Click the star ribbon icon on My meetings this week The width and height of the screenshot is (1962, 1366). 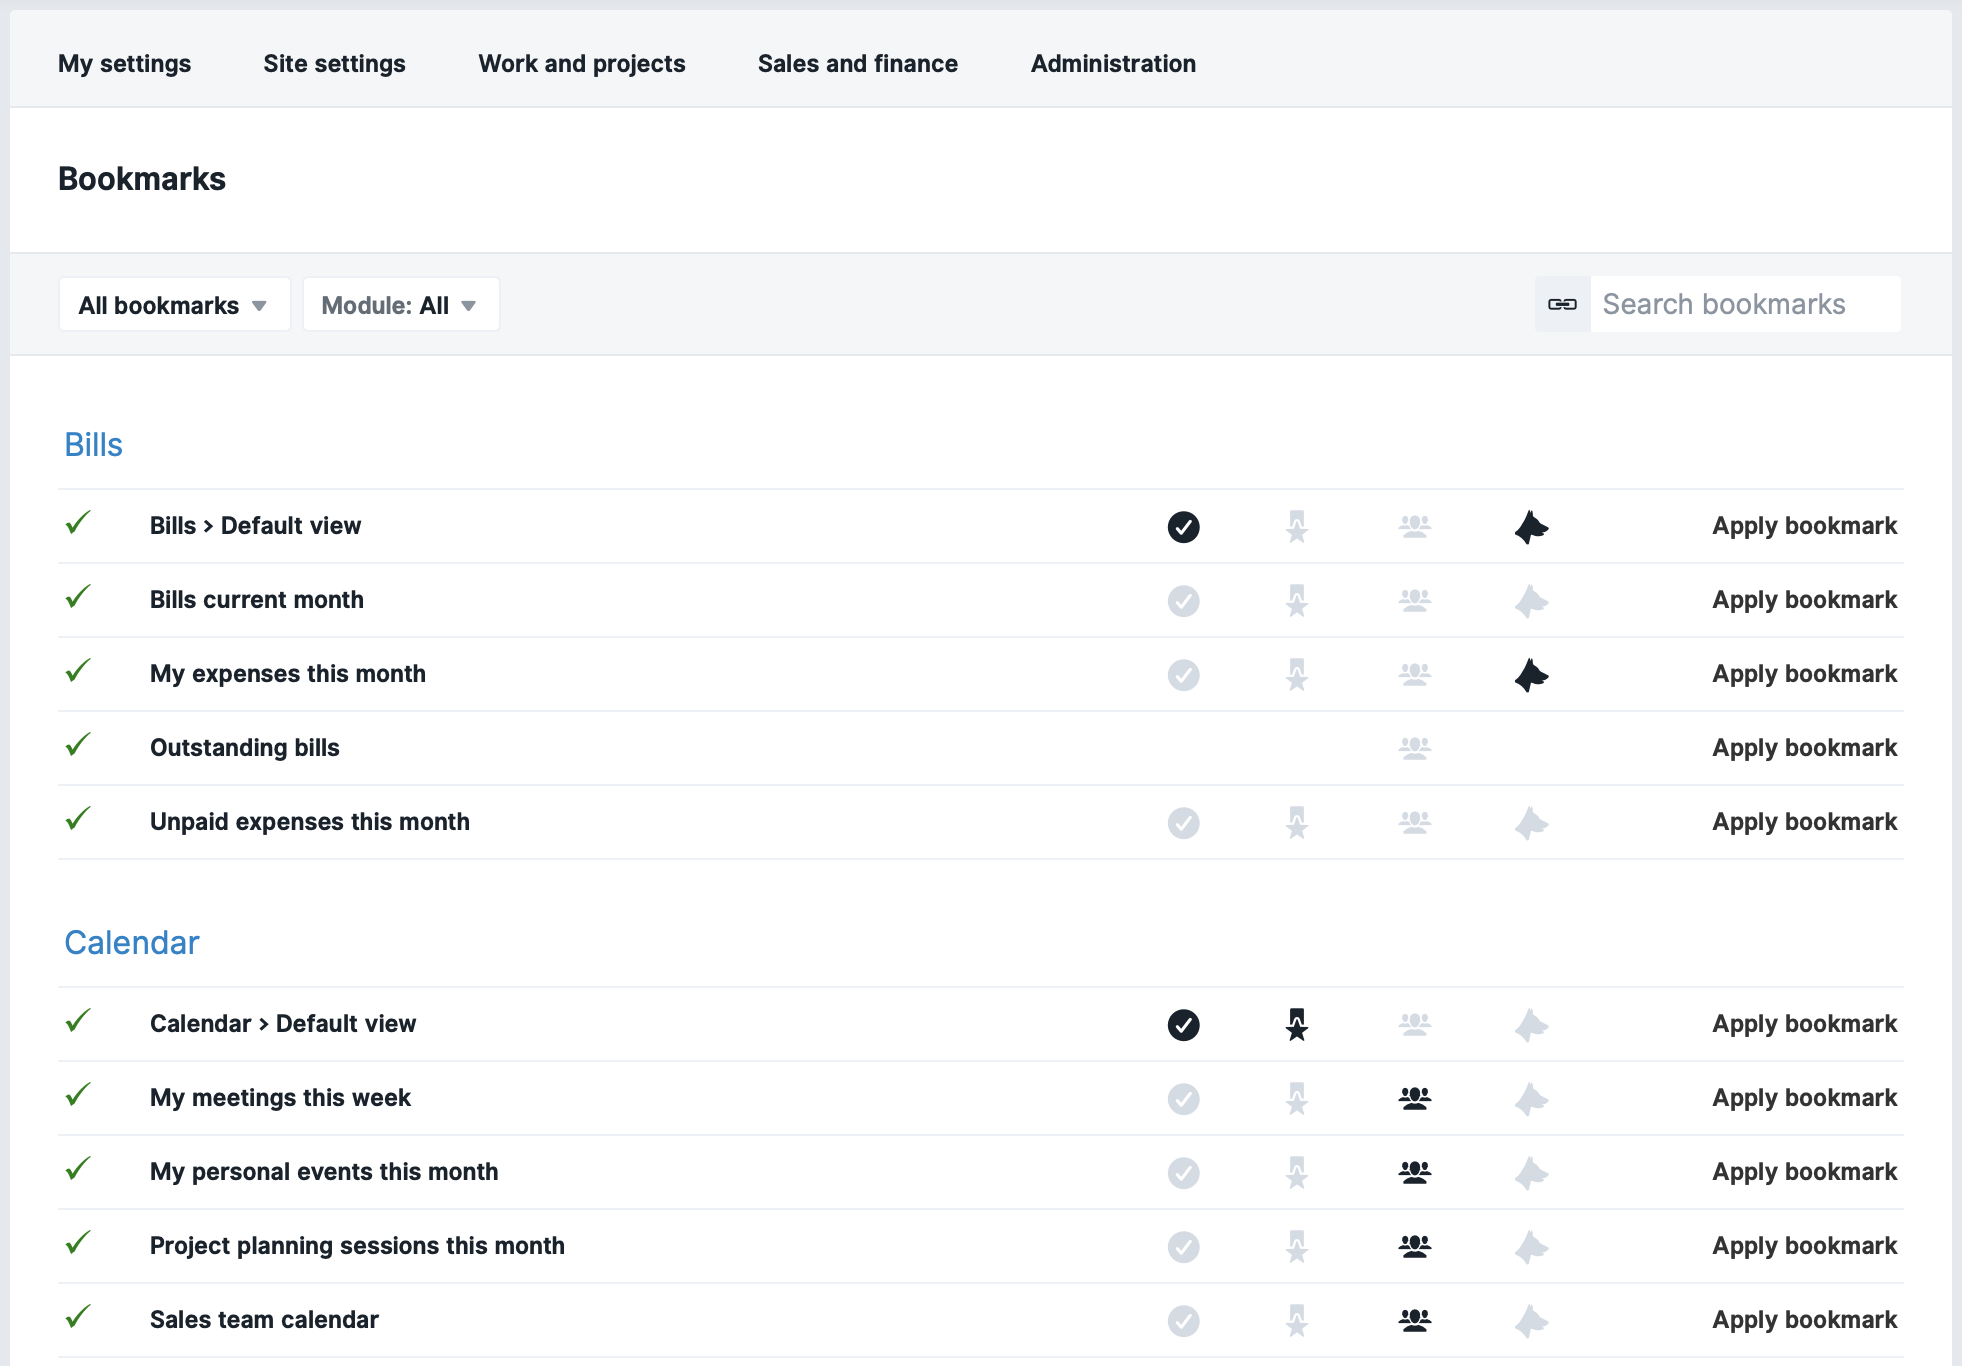tap(1297, 1098)
